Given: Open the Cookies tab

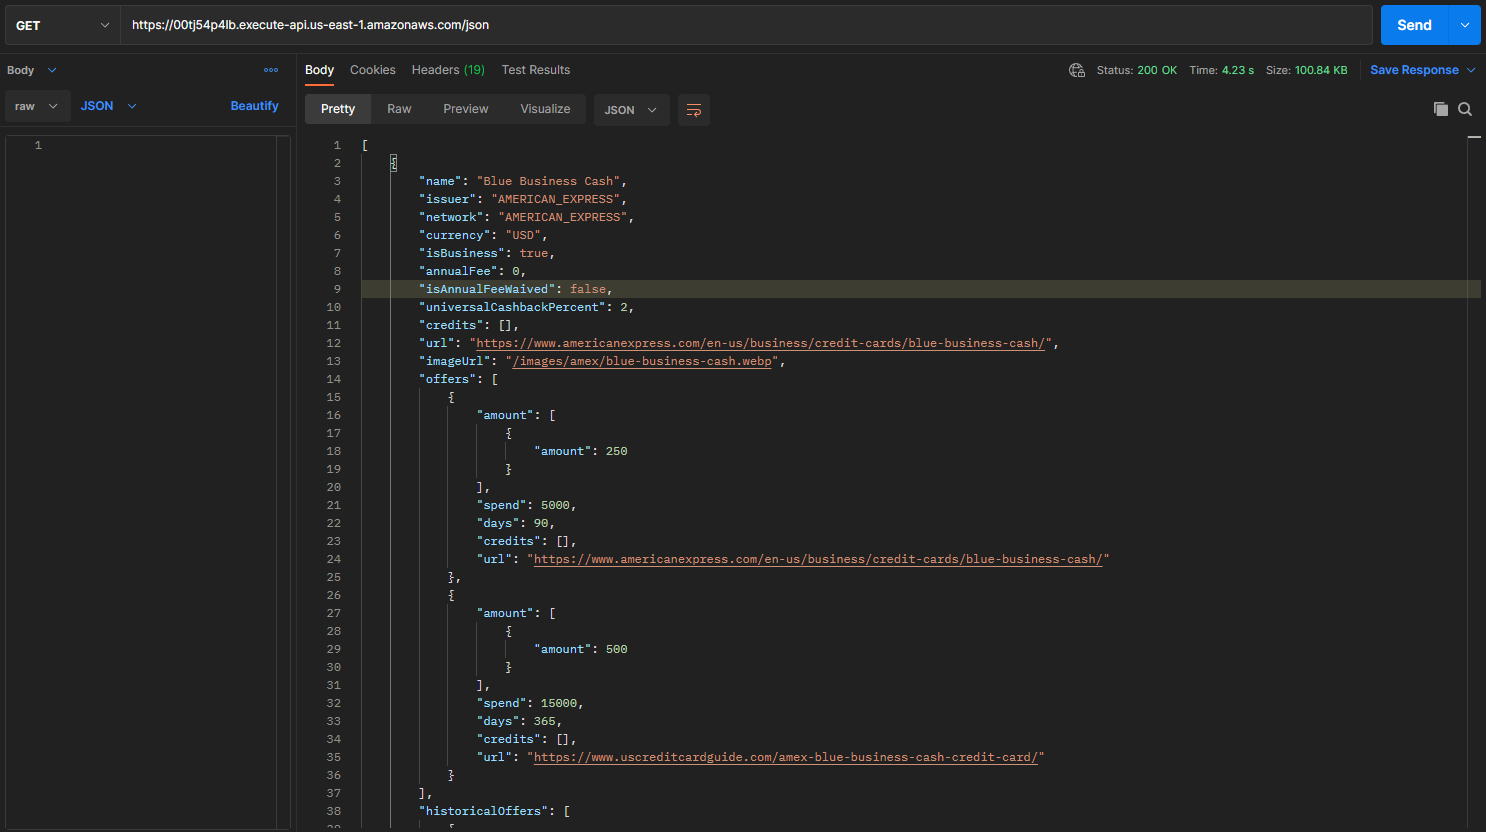Looking at the screenshot, I should pyautogui.click(x=373, y=70).
